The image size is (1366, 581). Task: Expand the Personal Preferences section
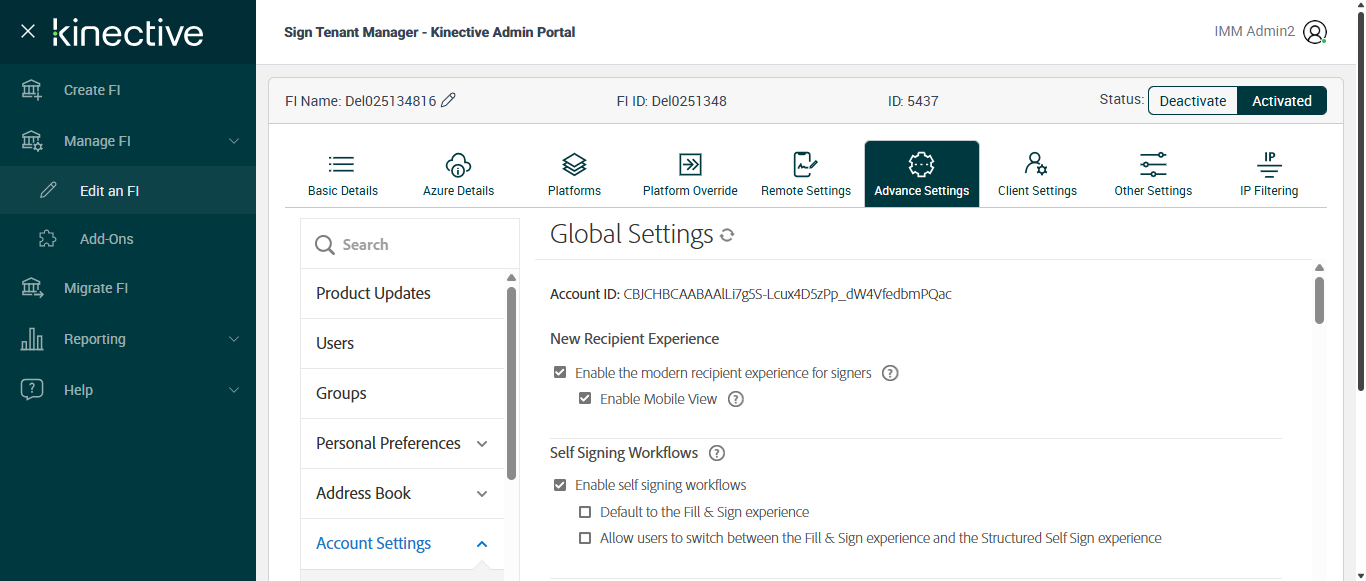click(482, 443)
